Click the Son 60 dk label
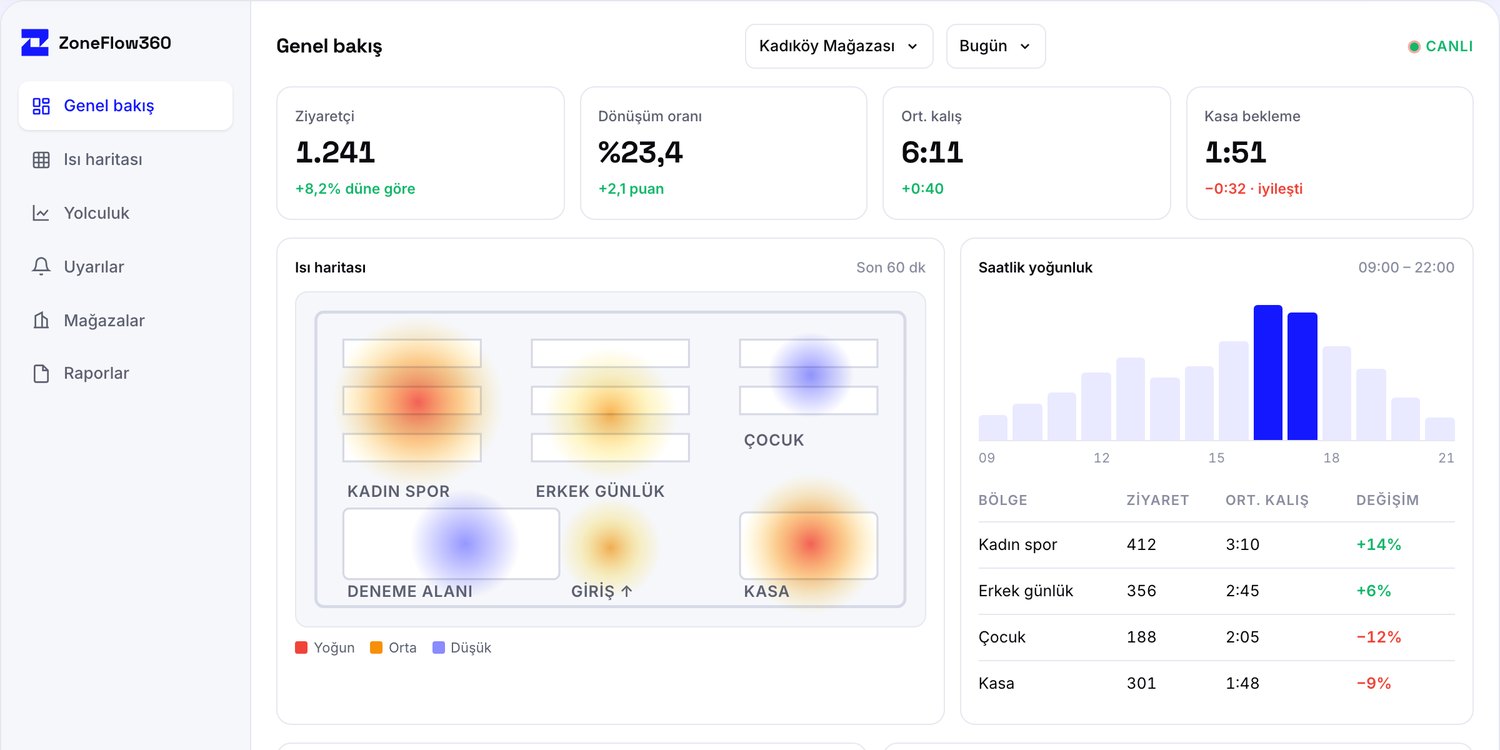The image size is (1500, 750). coord(891,268)
